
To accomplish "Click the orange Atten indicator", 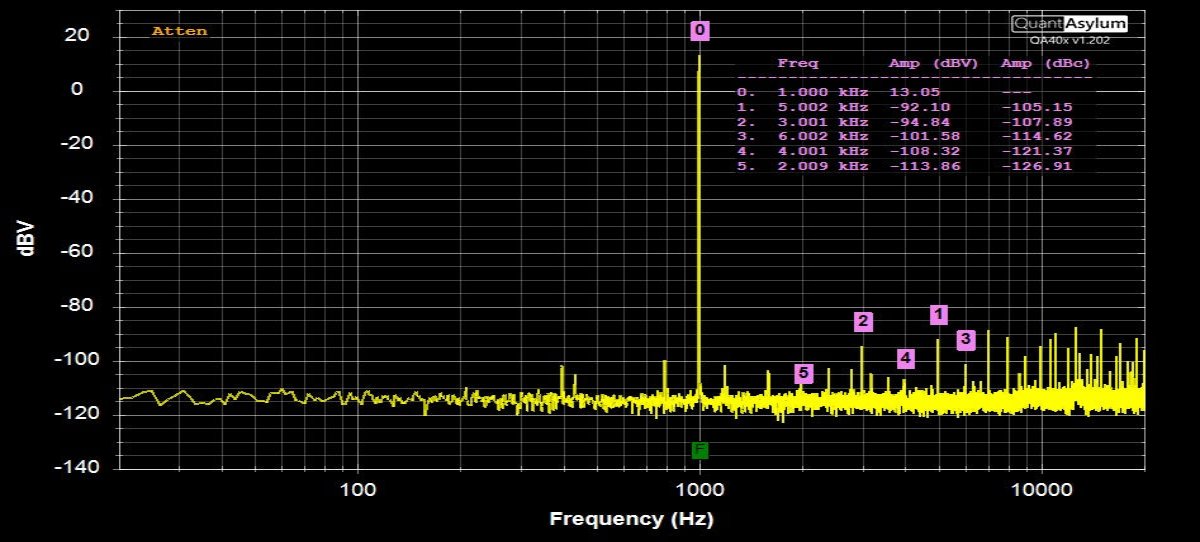I will [x=180, y=31].
